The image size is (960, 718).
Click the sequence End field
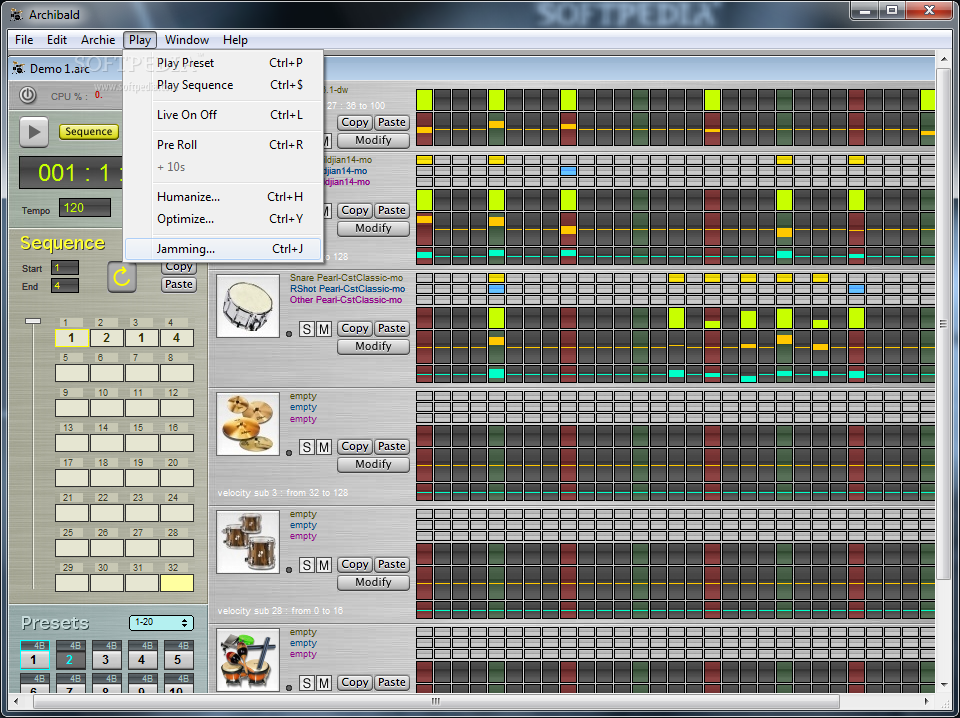point(65,286)
